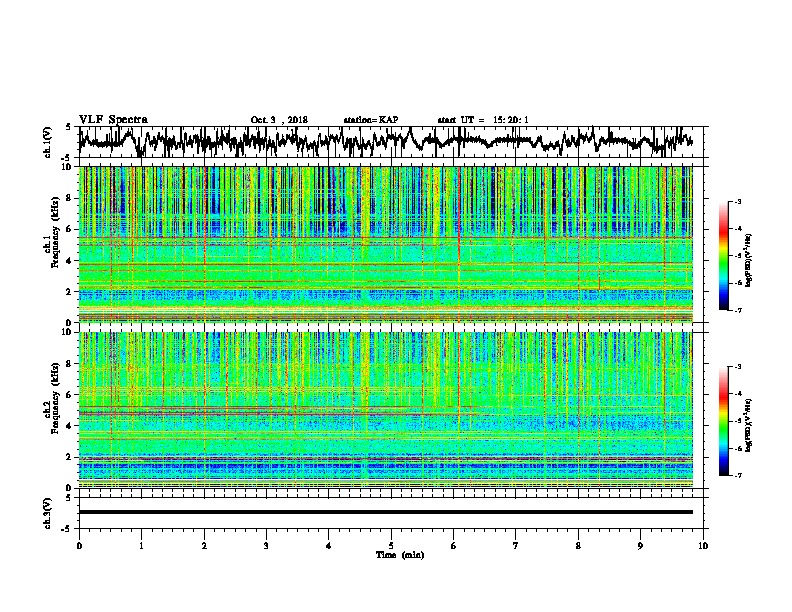The image size is (792, 612).
Task: Click inside the ch.1 spectrogram panel
Action: point(386,244)
